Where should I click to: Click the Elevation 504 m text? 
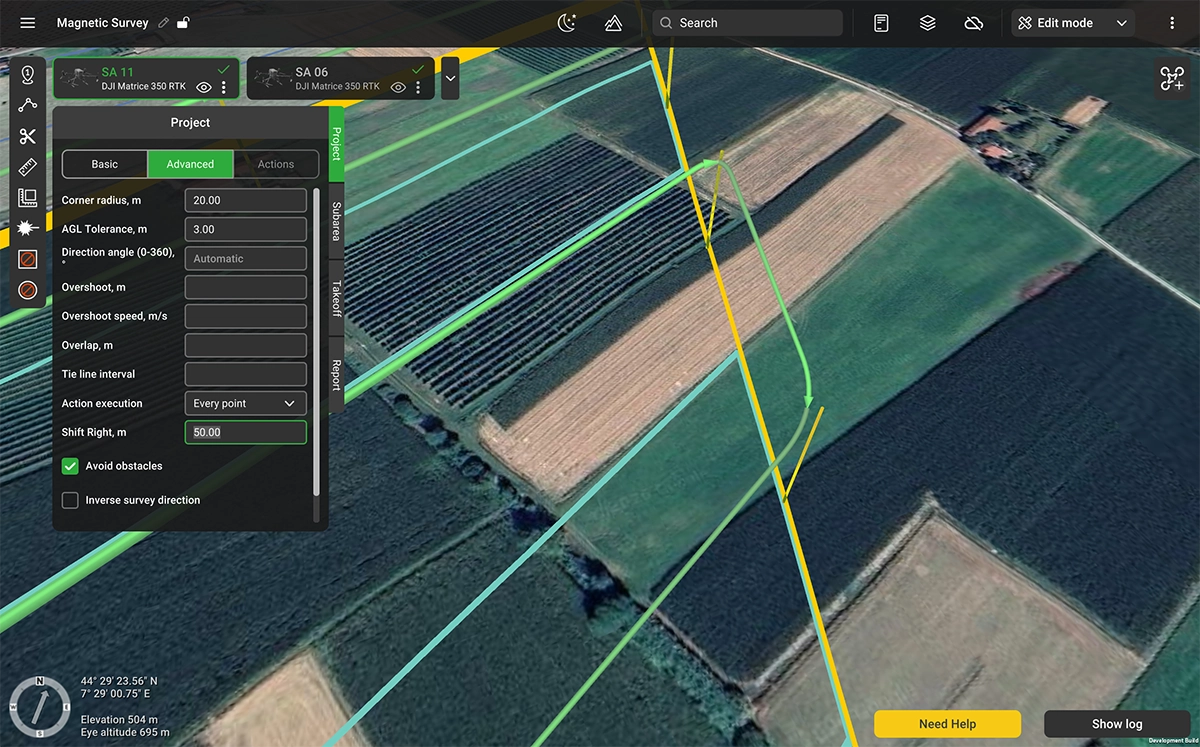[119, 720]
